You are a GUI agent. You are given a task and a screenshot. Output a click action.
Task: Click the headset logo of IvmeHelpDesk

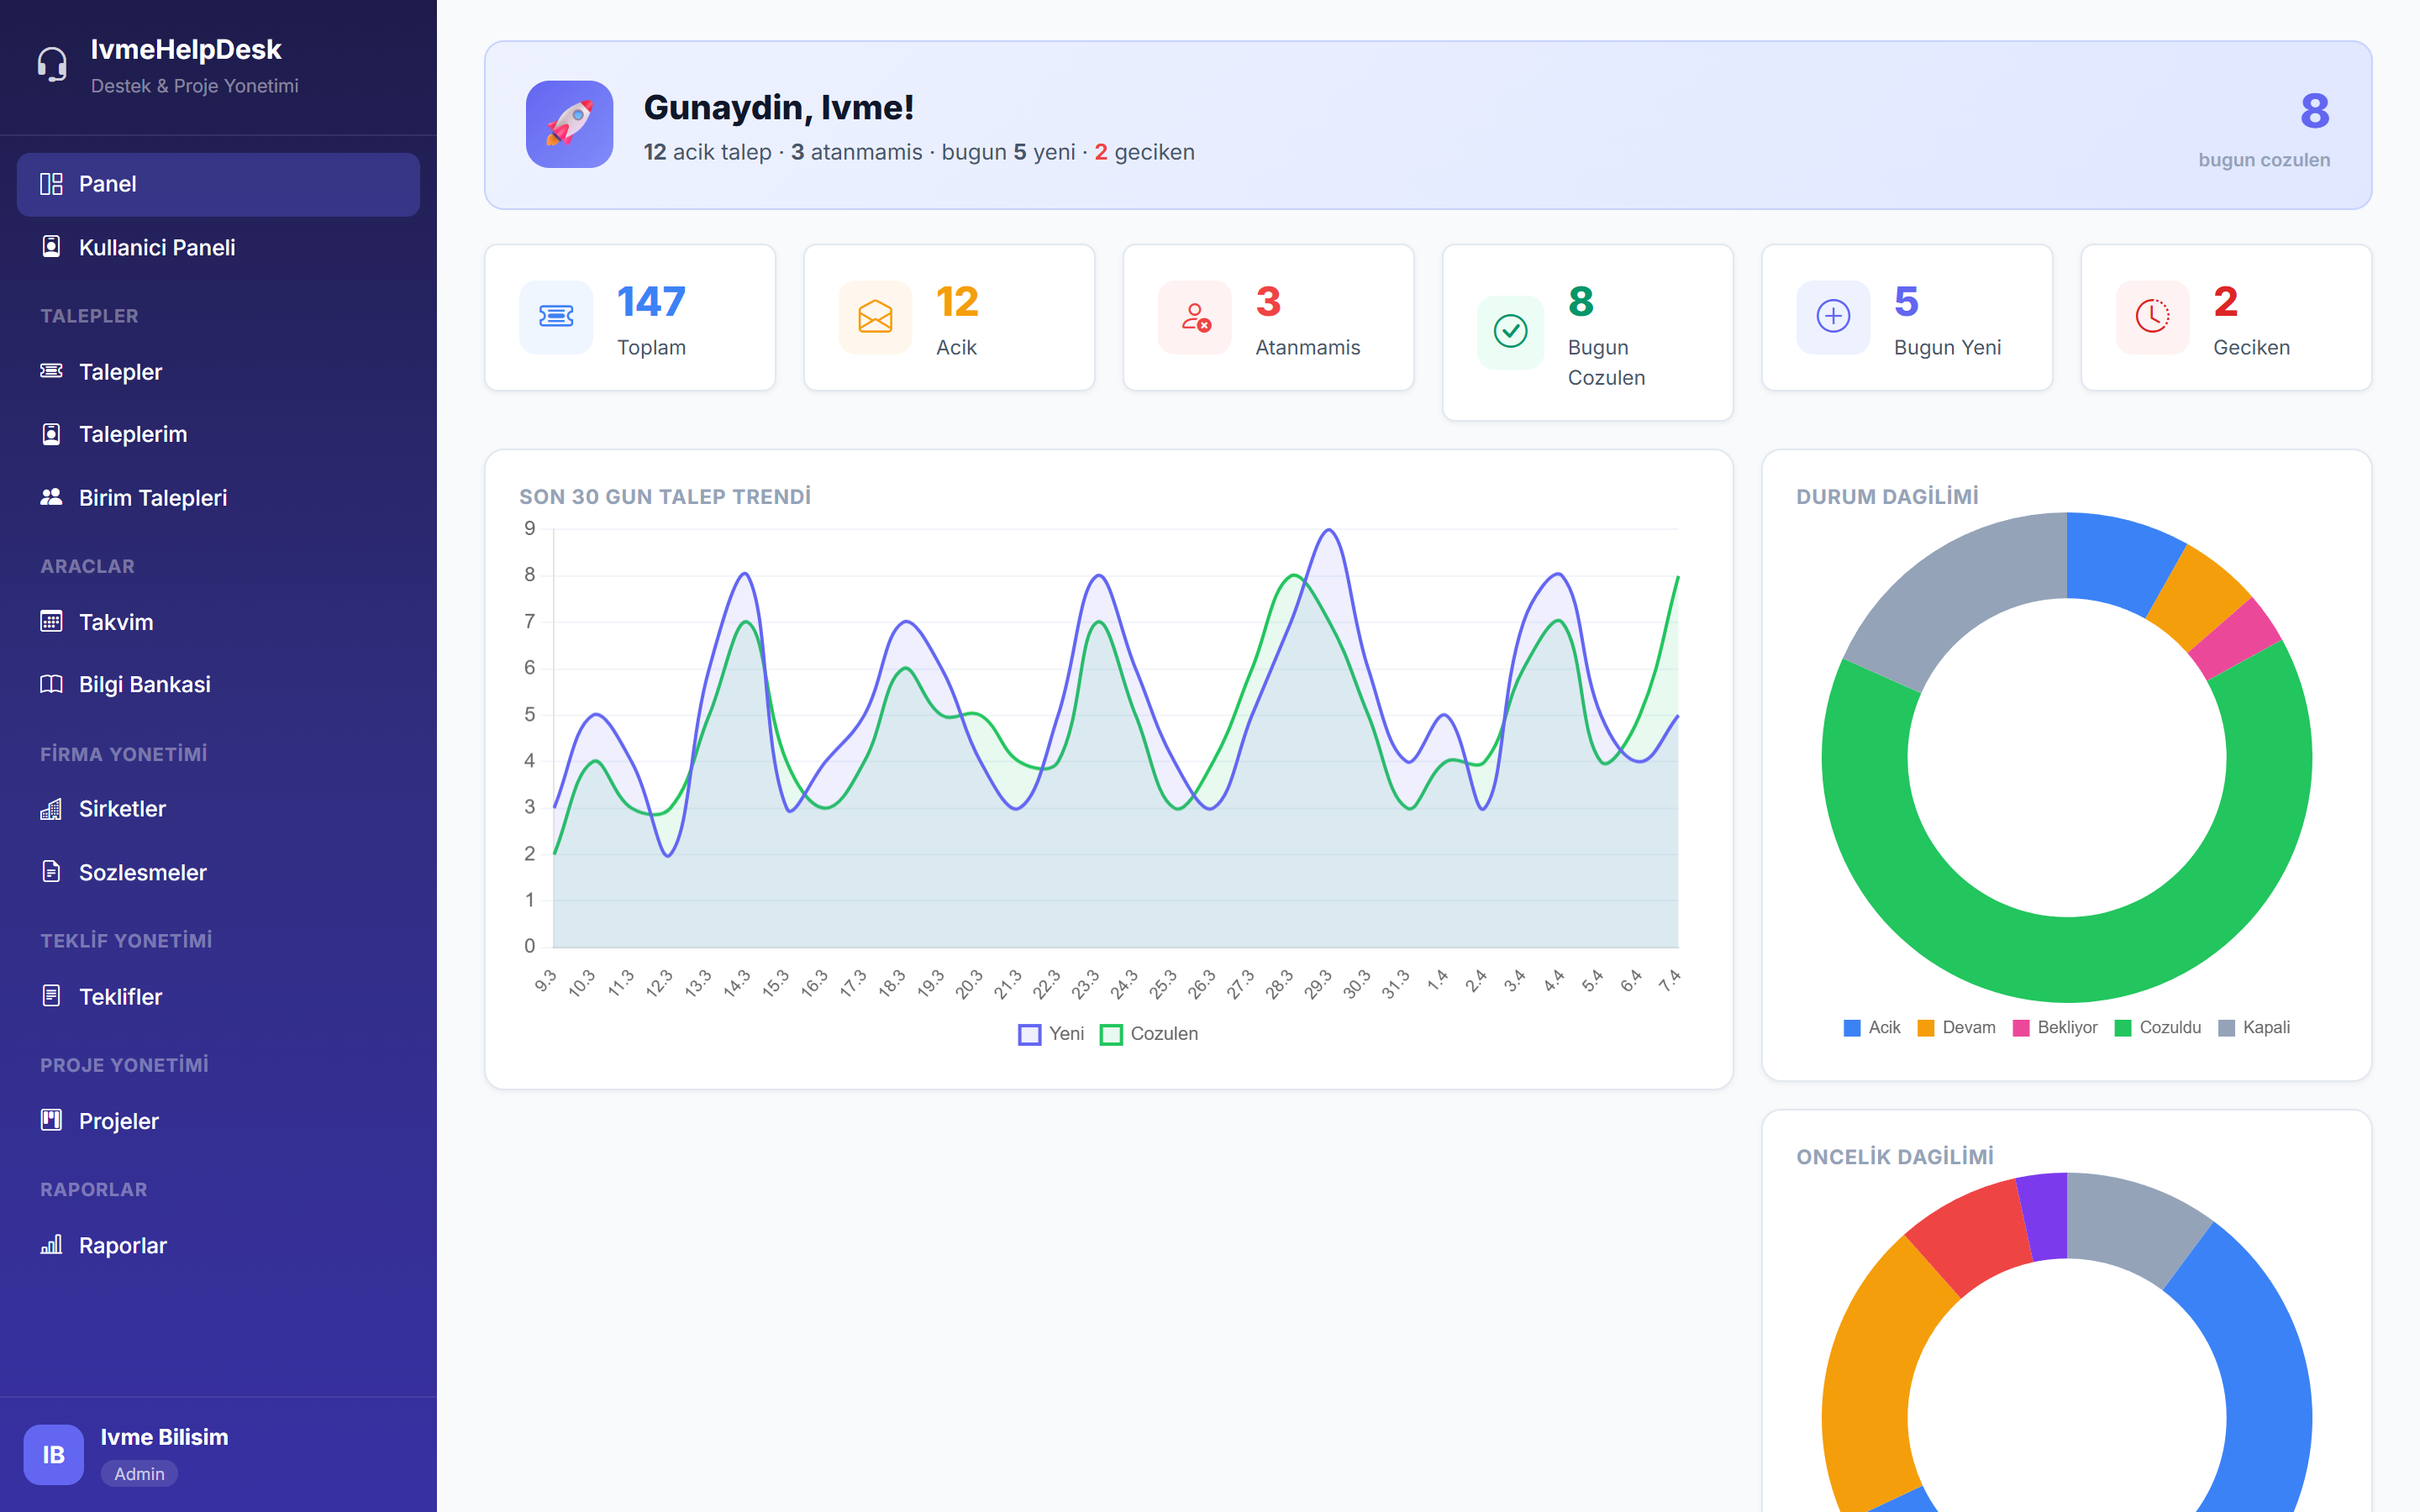click(52, 64)
